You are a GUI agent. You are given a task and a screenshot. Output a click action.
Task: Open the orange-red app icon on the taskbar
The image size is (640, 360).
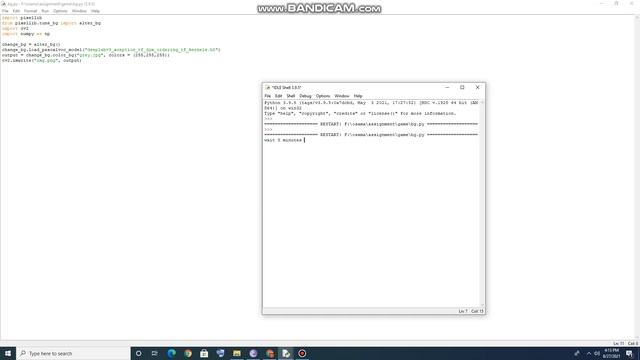pos(269,353)
